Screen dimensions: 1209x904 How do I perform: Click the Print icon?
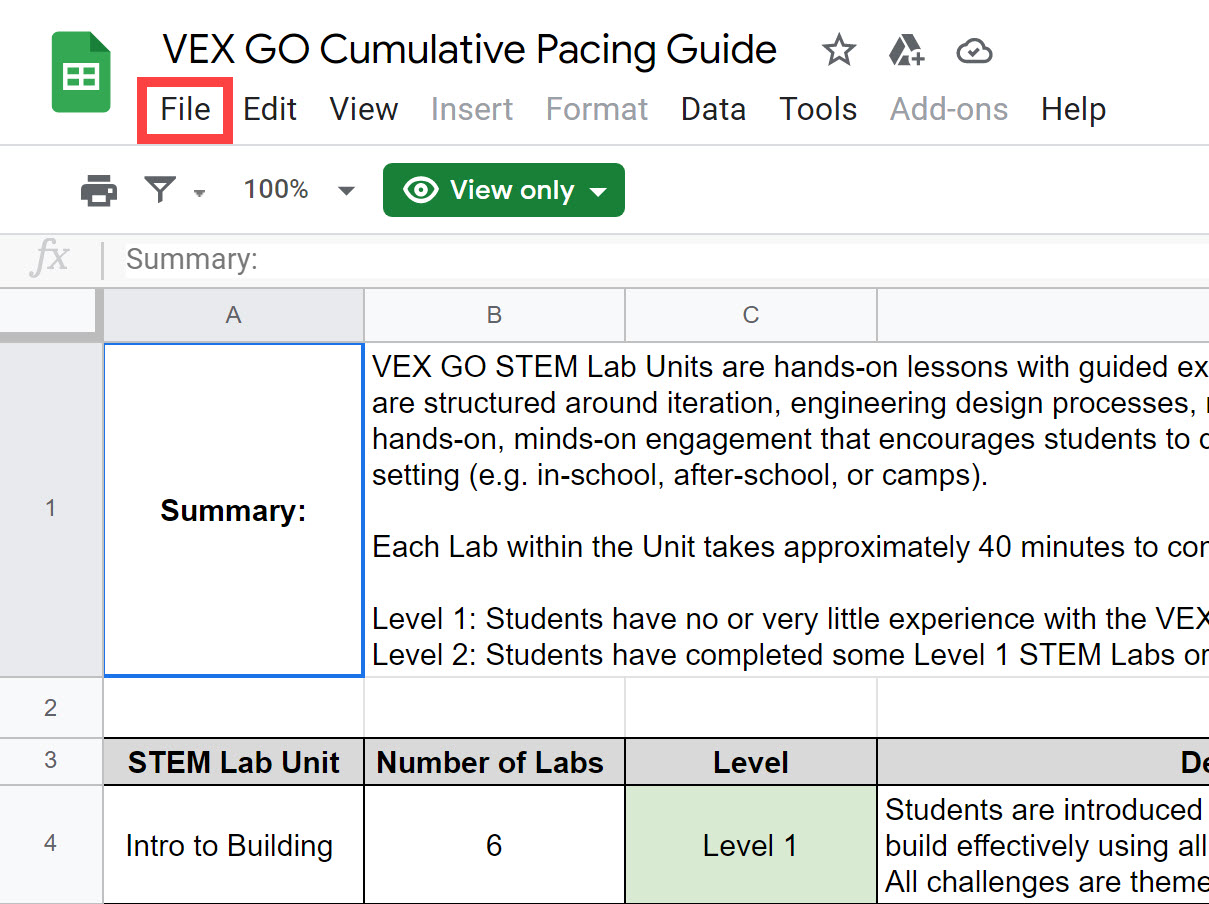tap(97, 190)
